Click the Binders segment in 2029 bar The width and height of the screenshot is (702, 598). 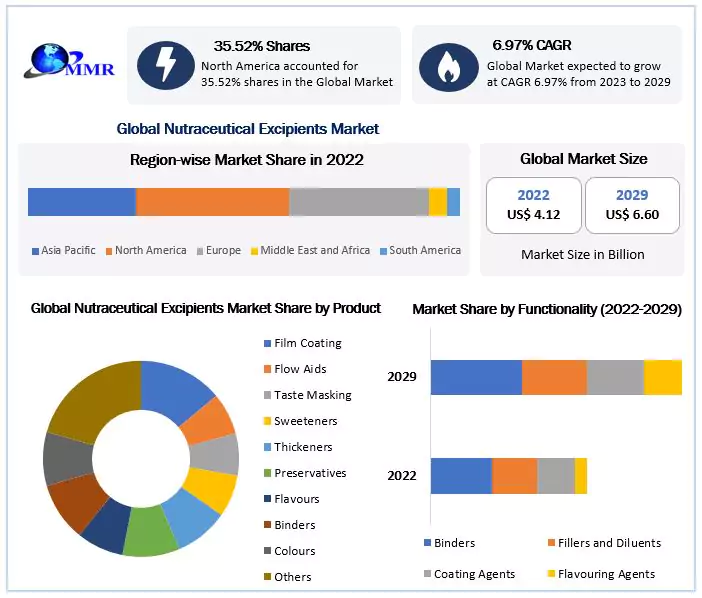point(476,377)
